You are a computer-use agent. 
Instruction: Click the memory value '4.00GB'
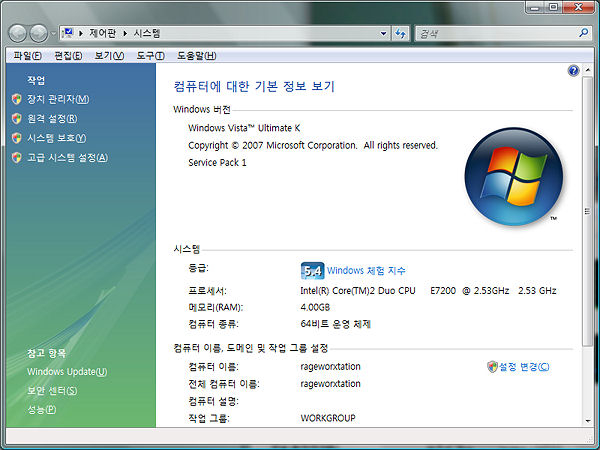coord(315,308)
